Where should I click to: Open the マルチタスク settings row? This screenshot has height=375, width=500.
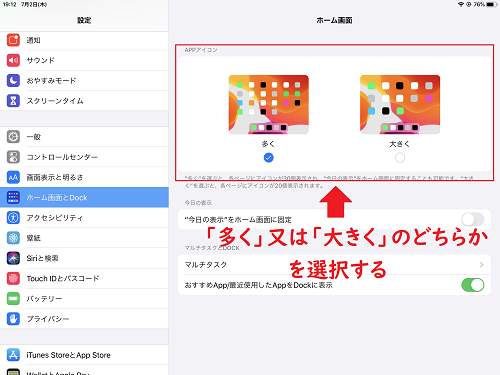[x=334, y=265]
